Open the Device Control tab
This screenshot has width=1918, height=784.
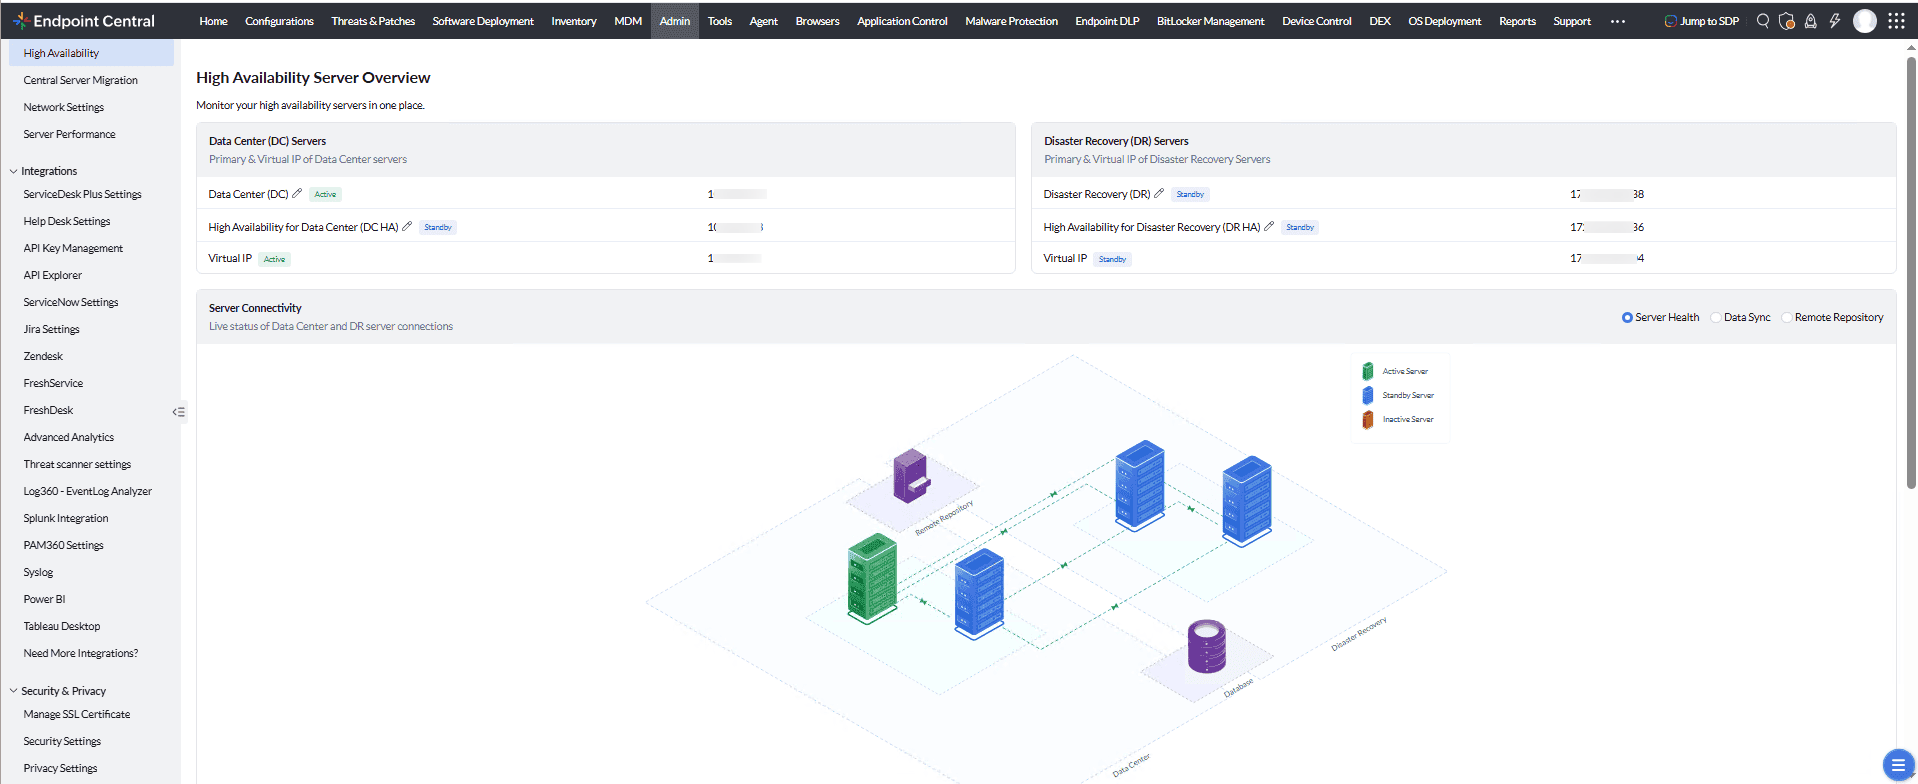pyautogui.click(x=1316, y=21)
